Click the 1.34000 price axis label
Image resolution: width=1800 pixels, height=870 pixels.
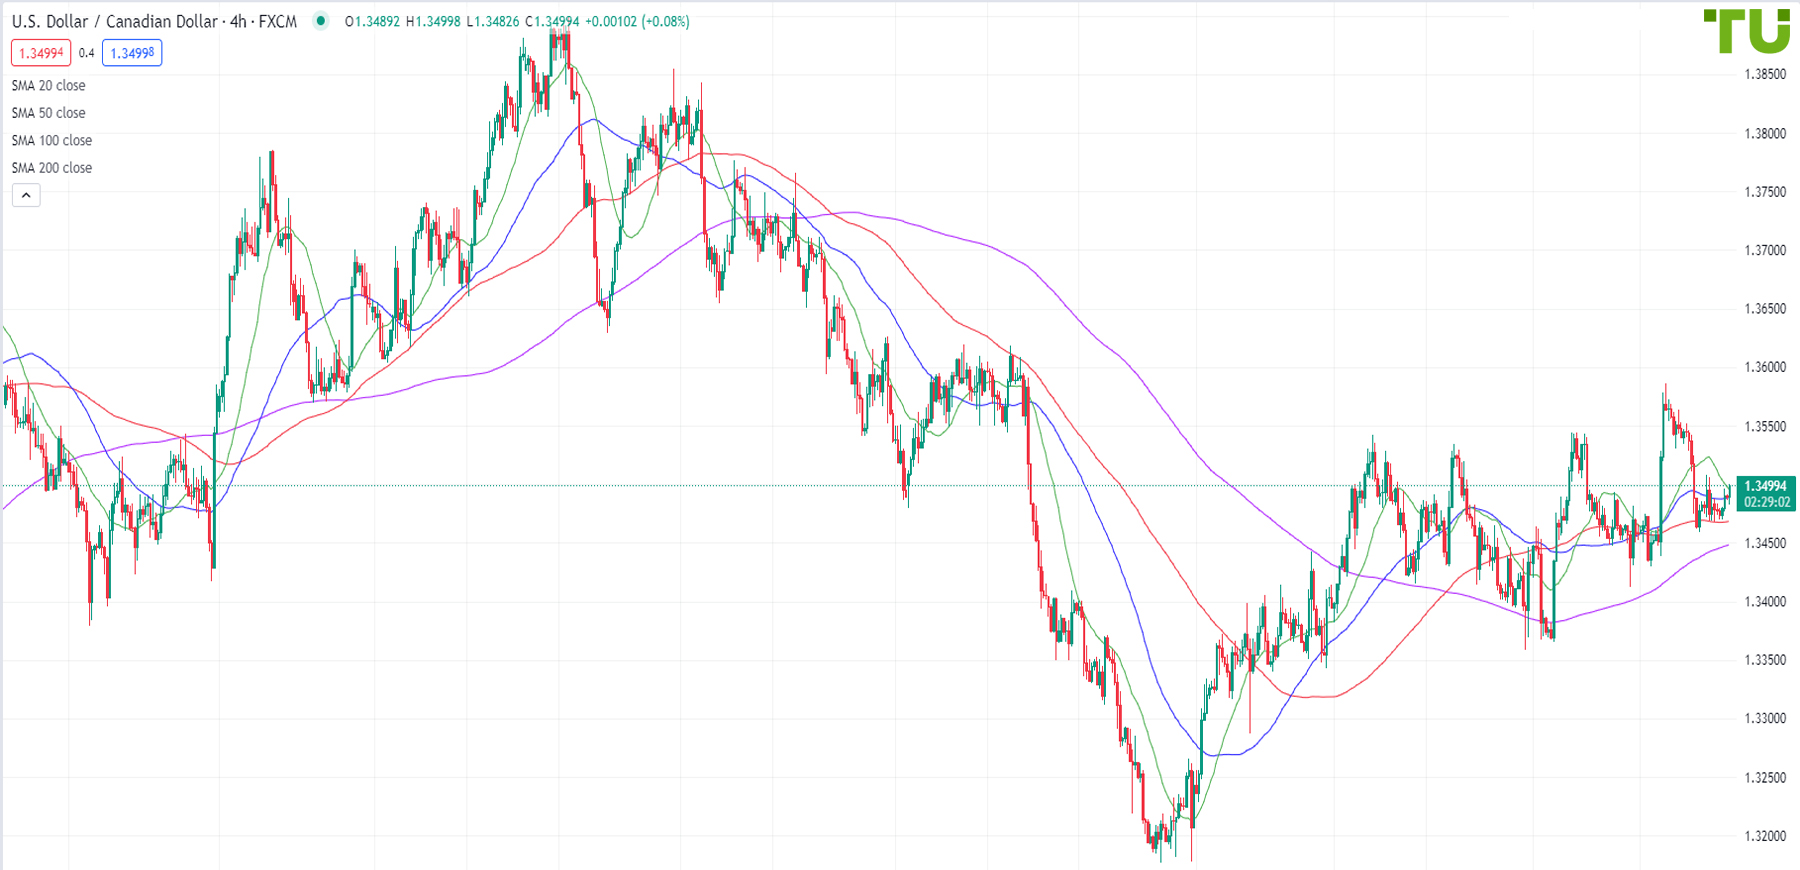coord(1765,602)
